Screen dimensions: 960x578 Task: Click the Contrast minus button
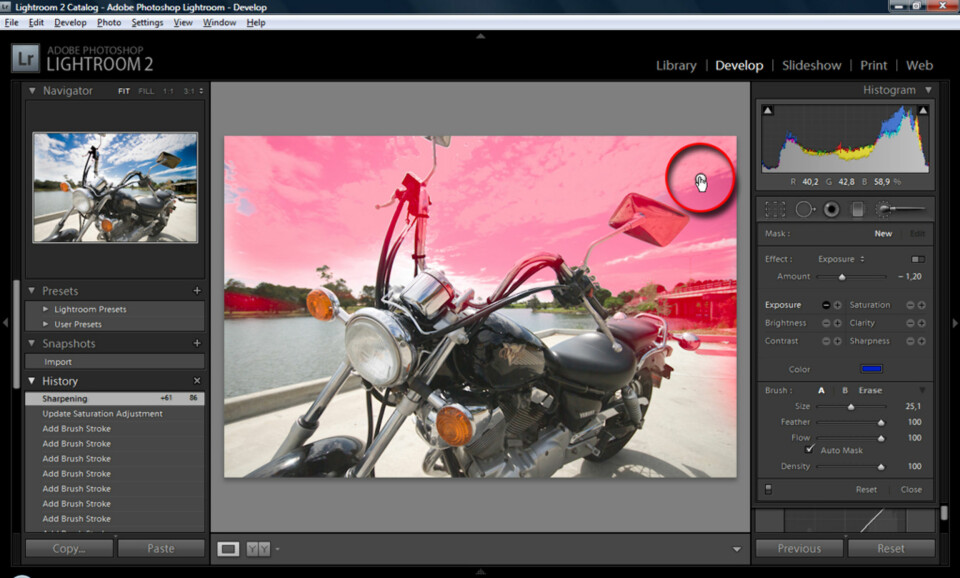[826, 341]
